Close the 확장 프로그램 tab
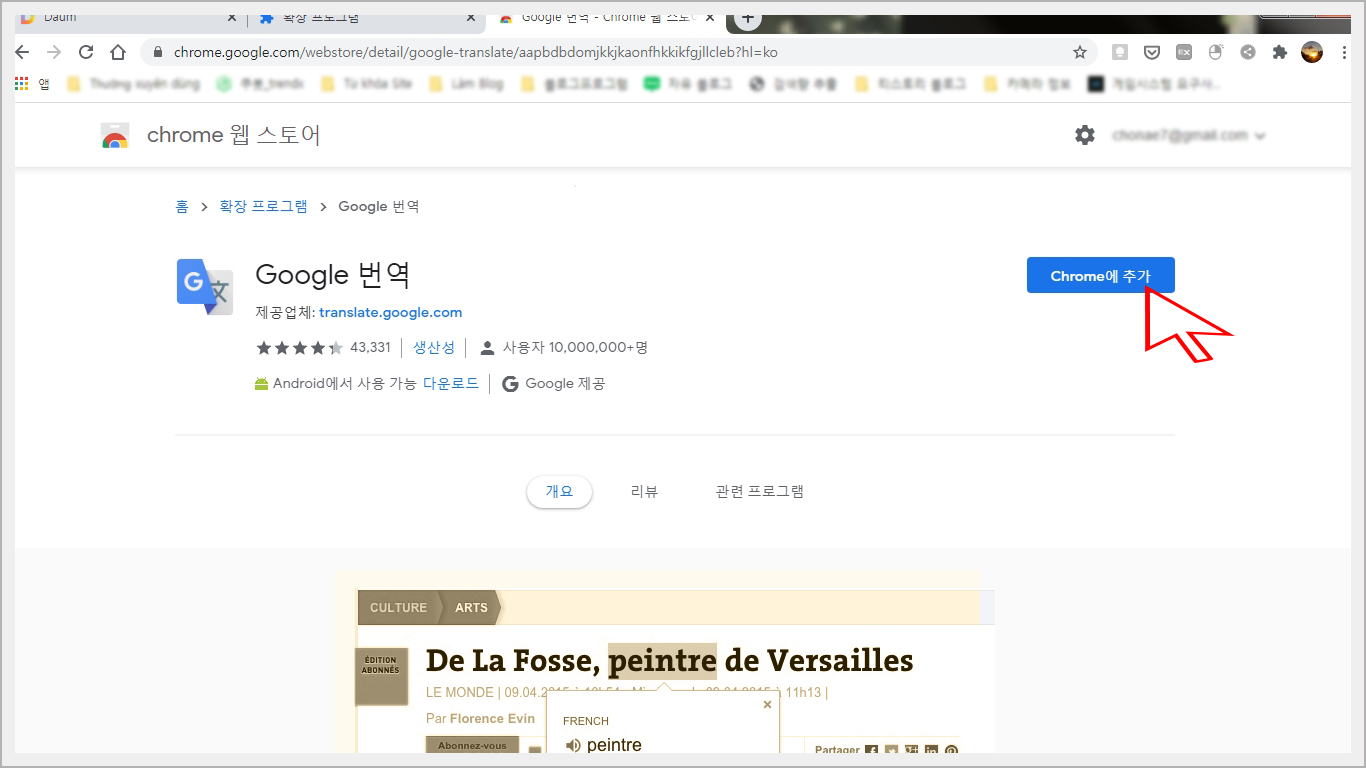Screen dimensions: 1366x768 469,18
